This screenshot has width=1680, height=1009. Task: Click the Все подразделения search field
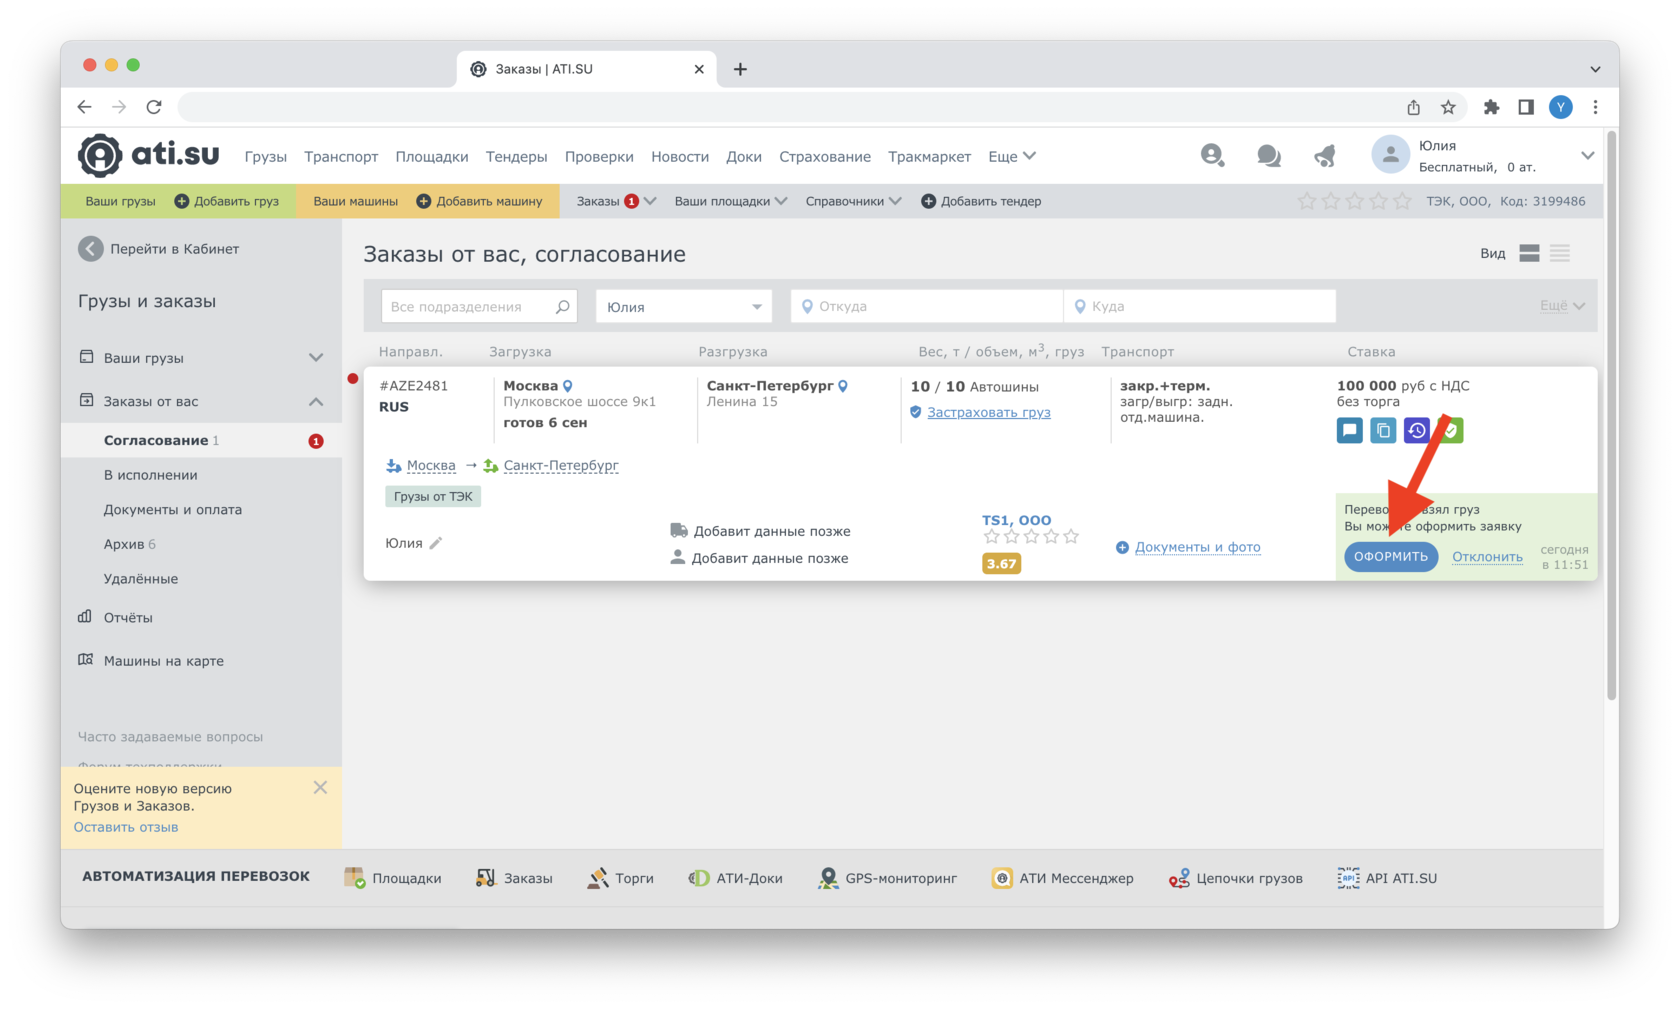click(479, 306)
